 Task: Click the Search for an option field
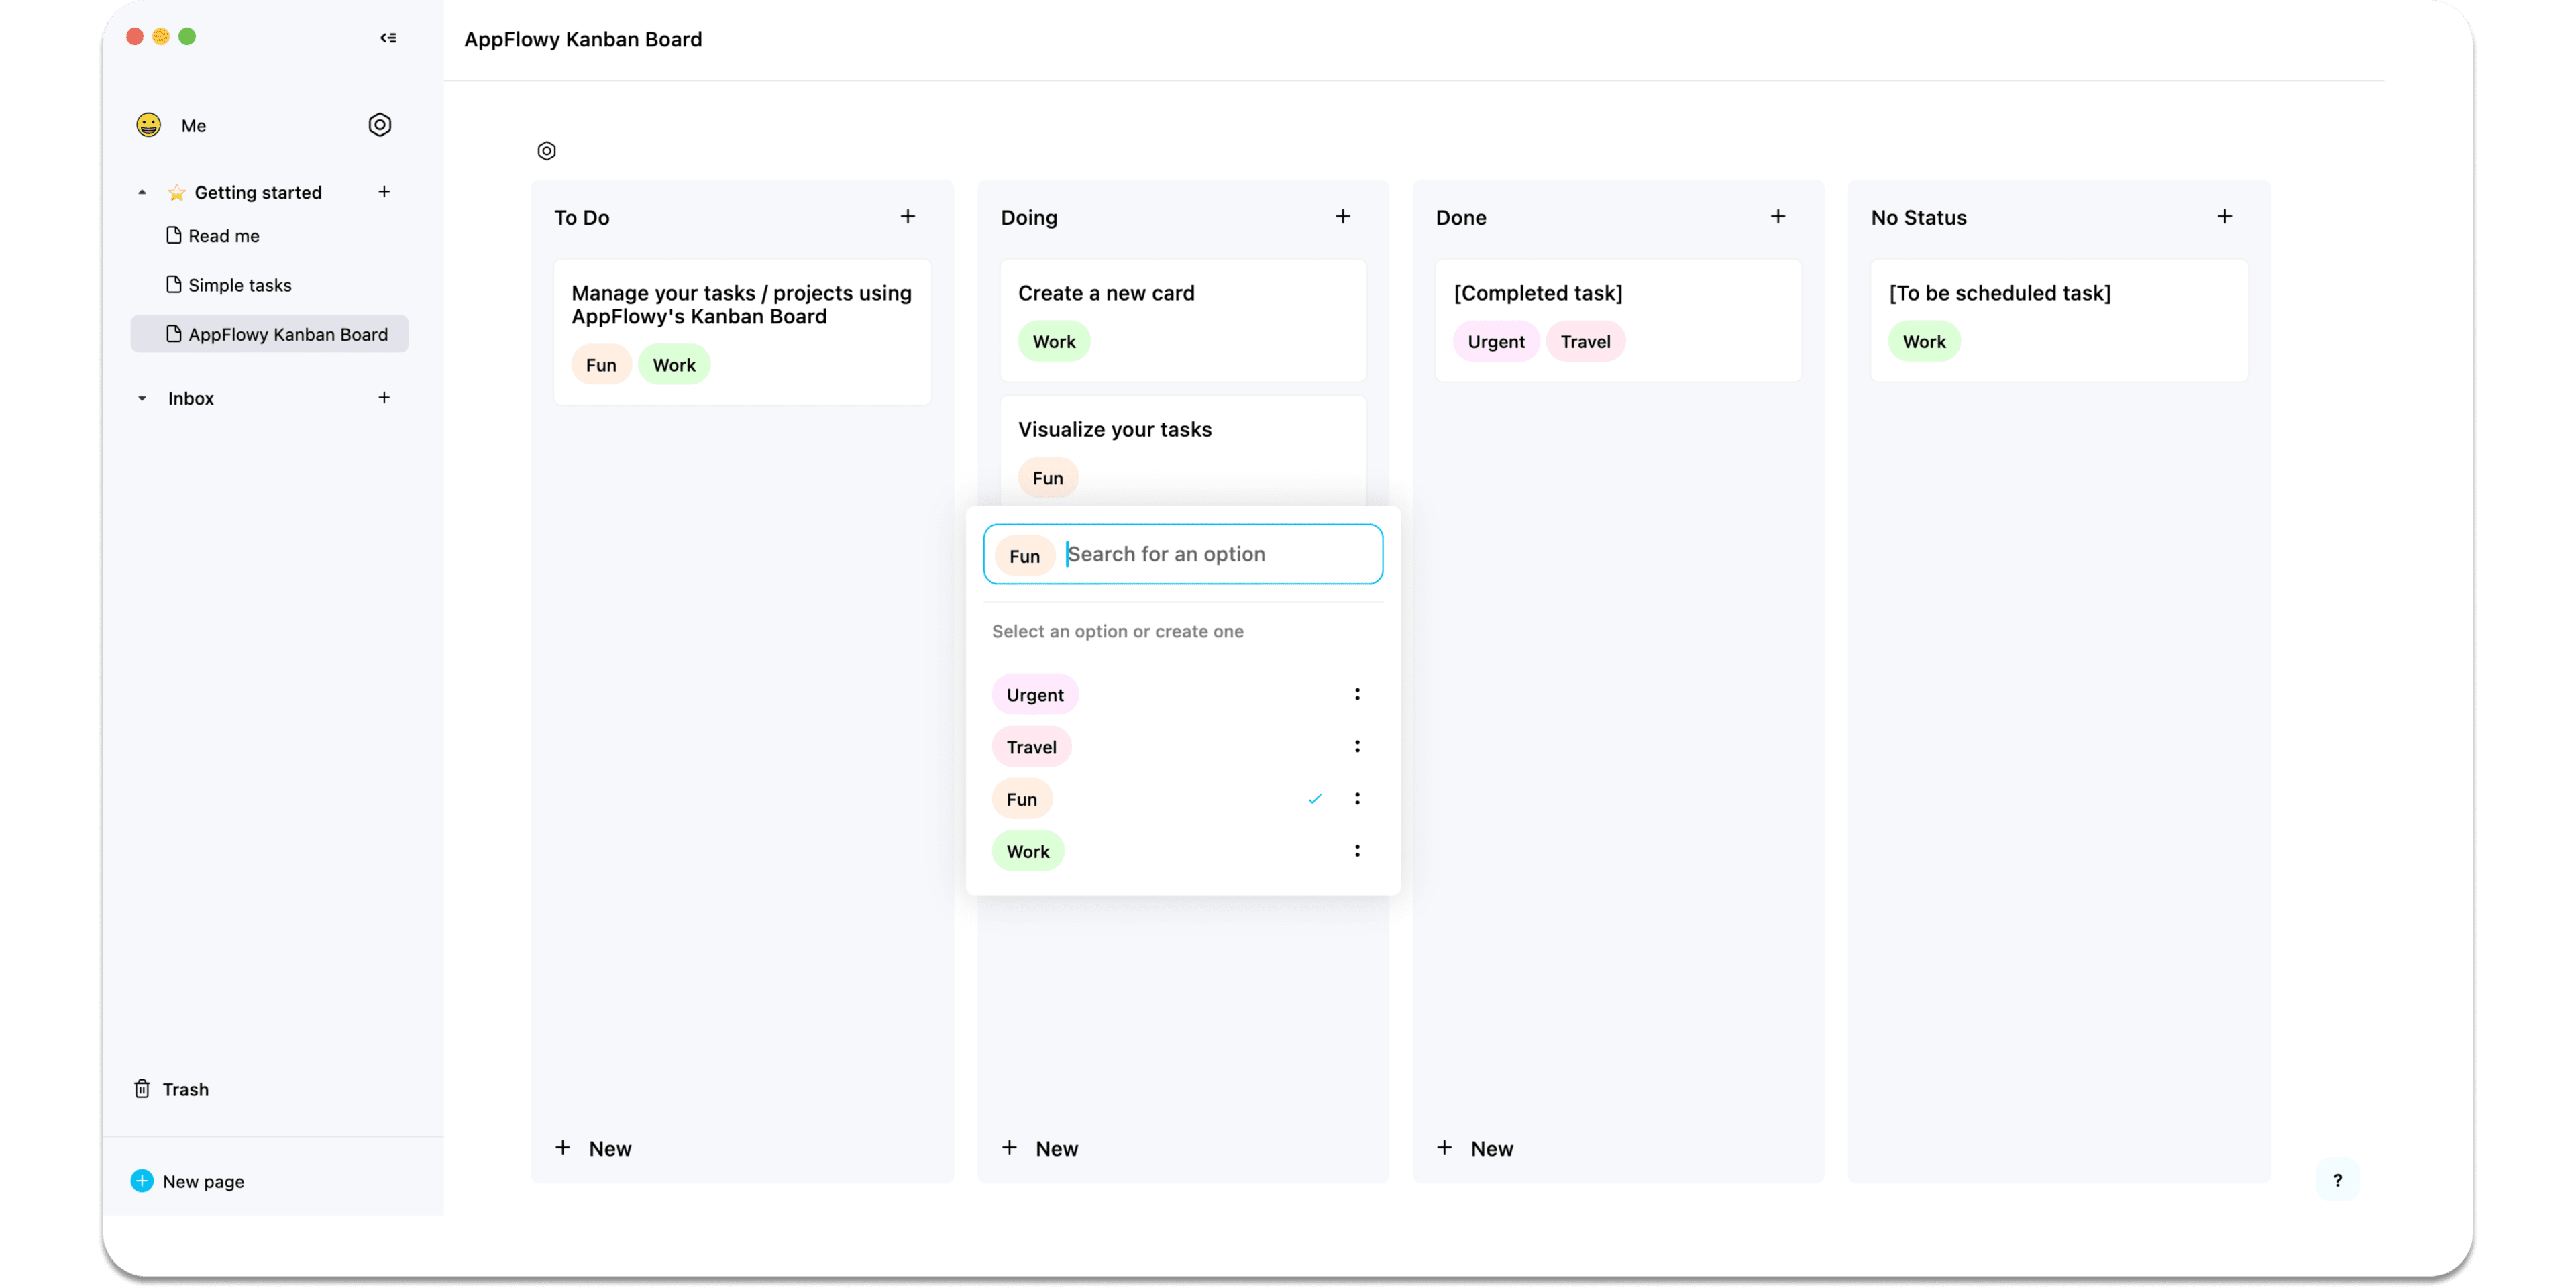pyautogui.click(x=1200, y=554)
